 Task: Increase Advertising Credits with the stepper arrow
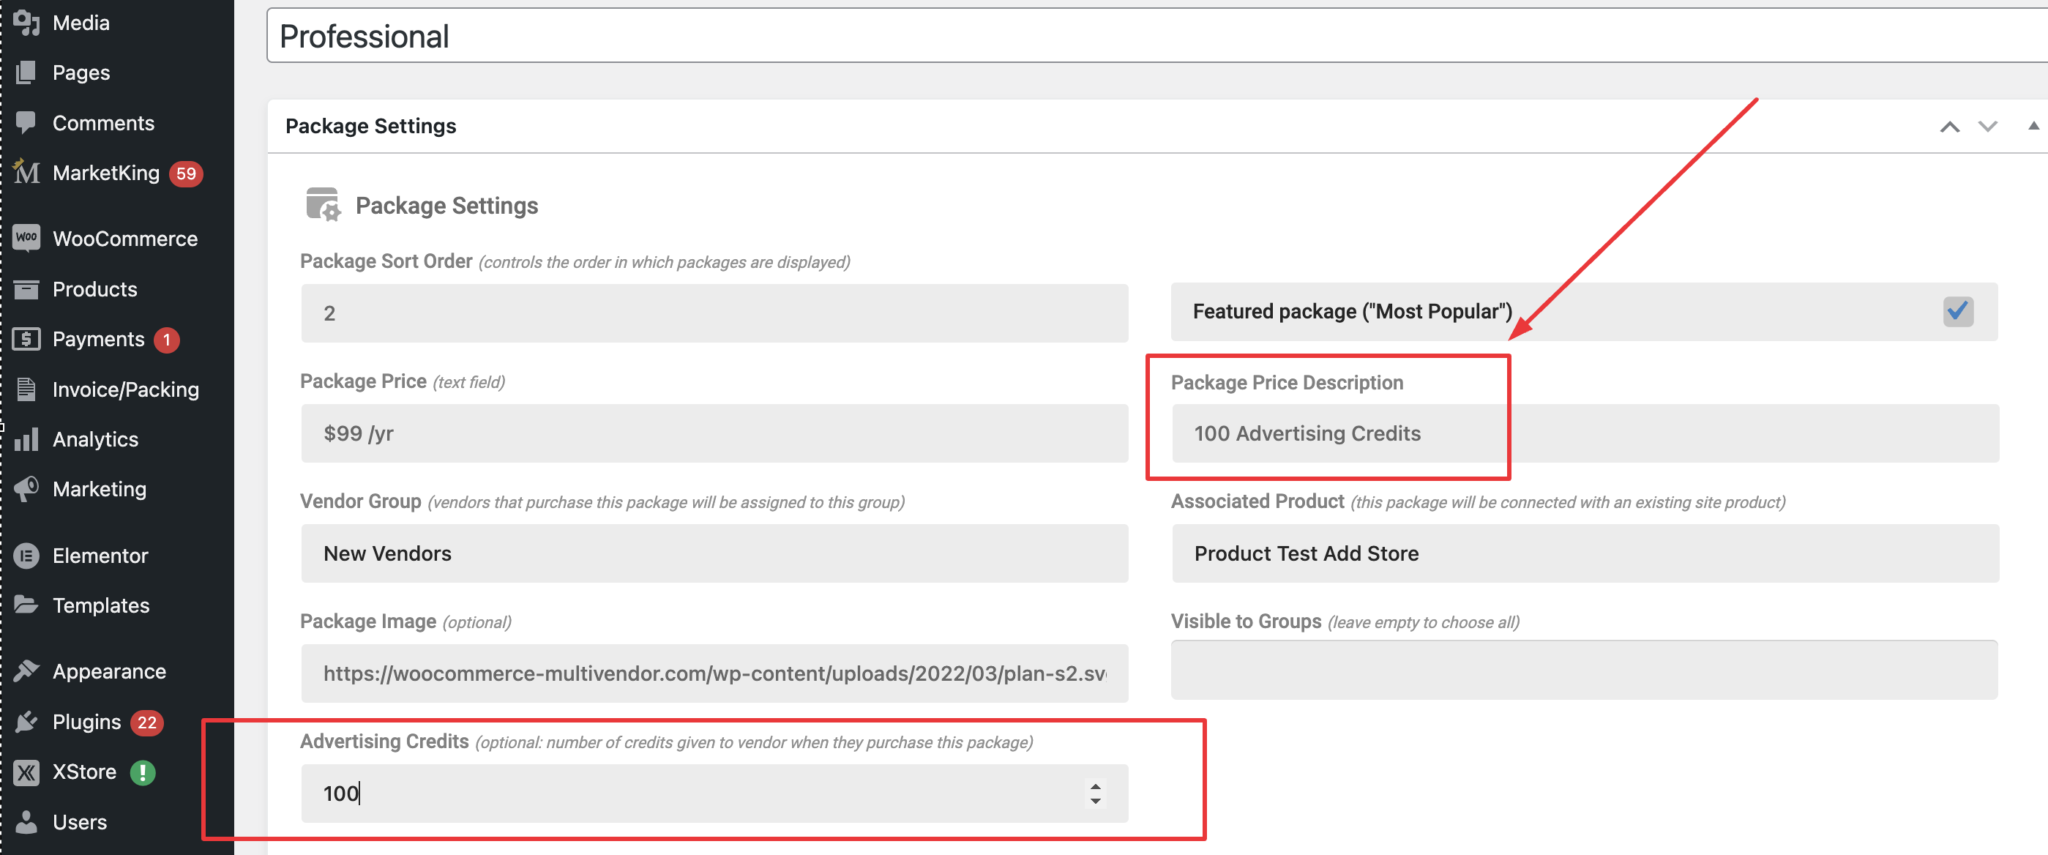click(1096, 787)
